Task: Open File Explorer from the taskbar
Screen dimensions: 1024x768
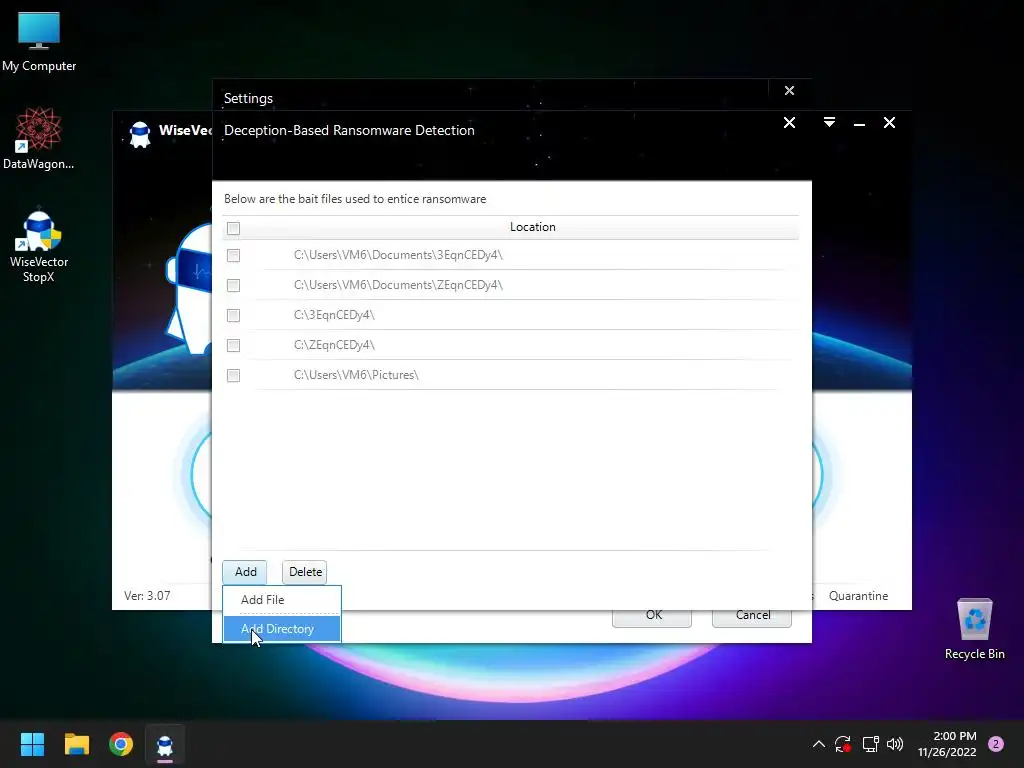Action: 76,744
